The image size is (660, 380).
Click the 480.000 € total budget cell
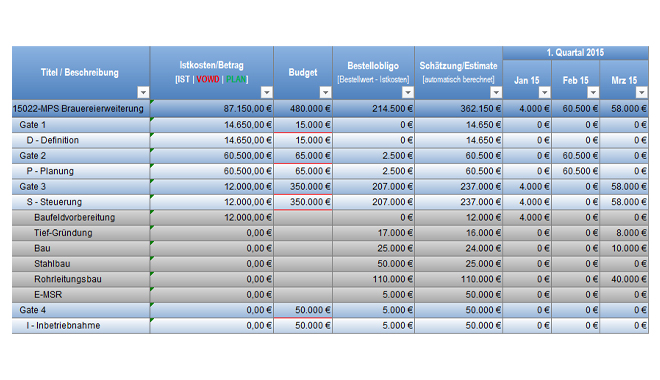[303, 109]
